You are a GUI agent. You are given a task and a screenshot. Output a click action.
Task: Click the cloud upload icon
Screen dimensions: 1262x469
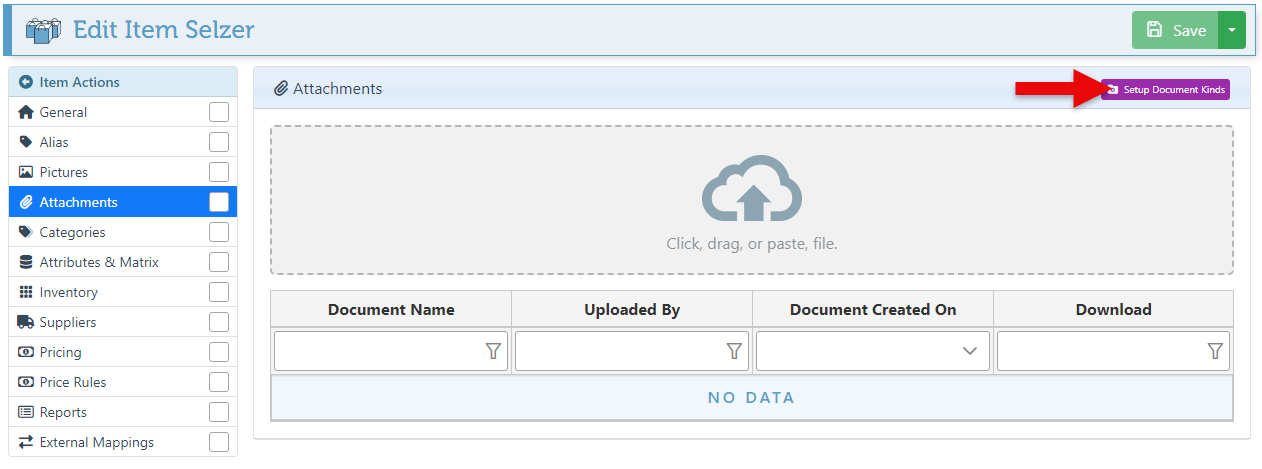pos(752,188)
